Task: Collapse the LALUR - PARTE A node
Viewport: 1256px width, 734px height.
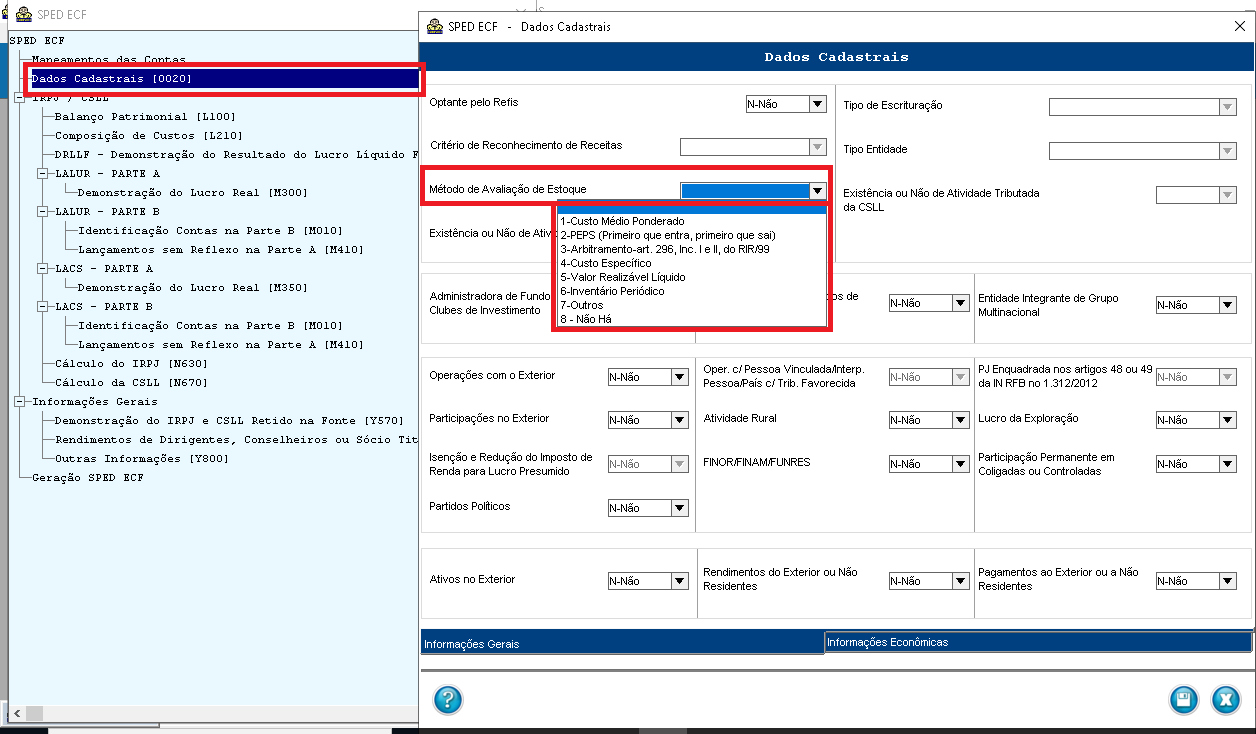Action: pyautogui.click(x=43, y=174)
